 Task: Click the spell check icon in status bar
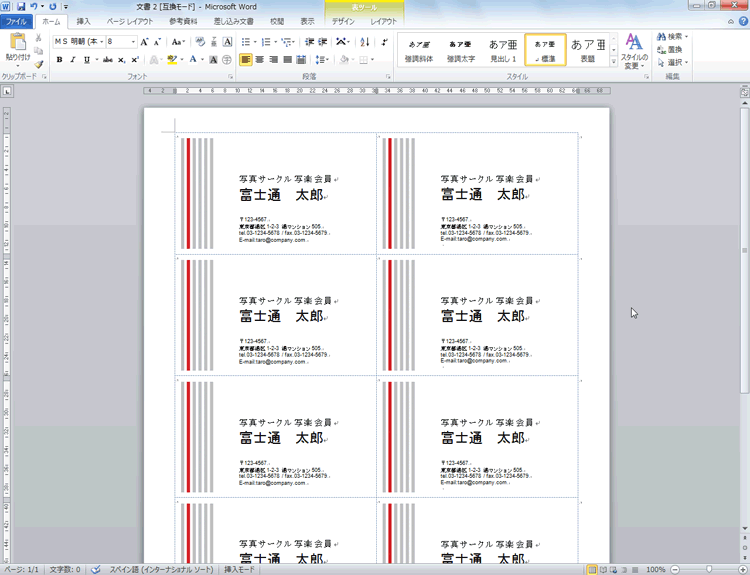(96, 569)
